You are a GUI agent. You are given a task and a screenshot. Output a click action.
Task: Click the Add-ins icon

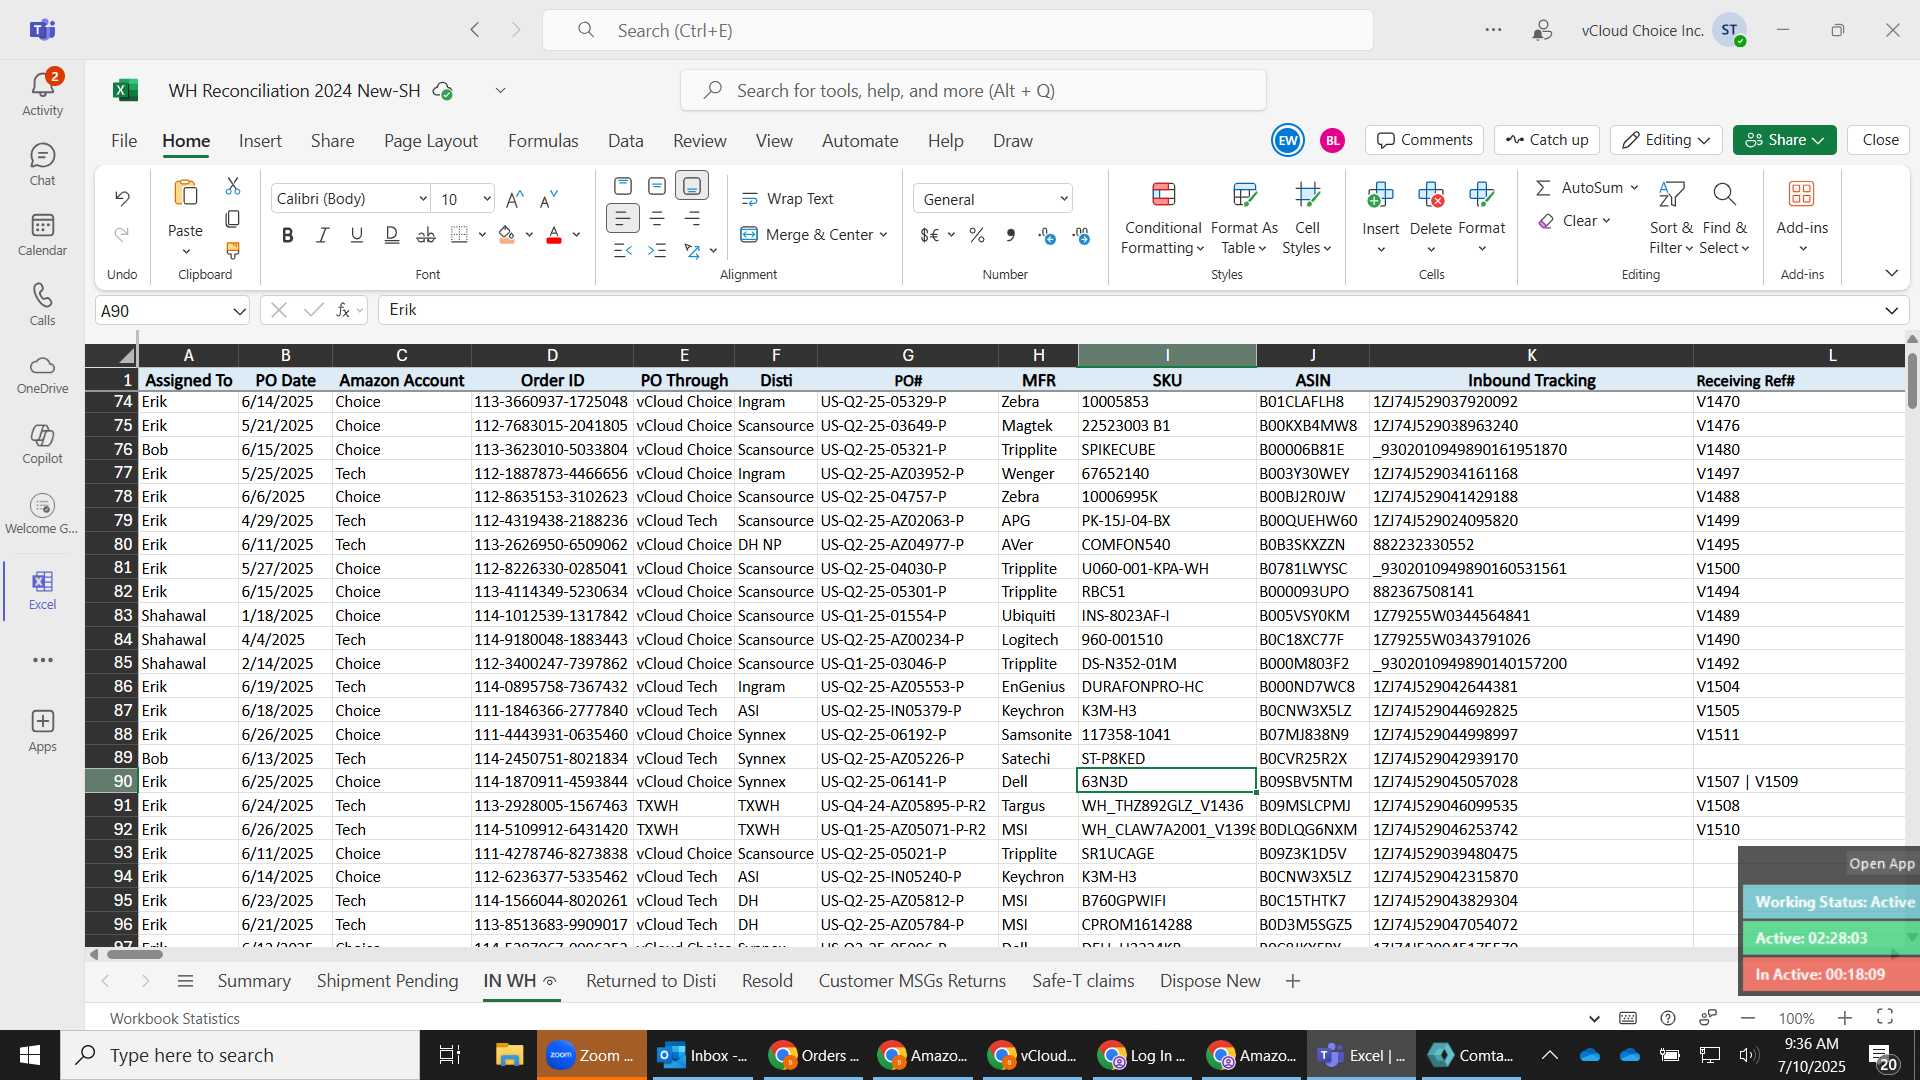(x=1802, y=194)
